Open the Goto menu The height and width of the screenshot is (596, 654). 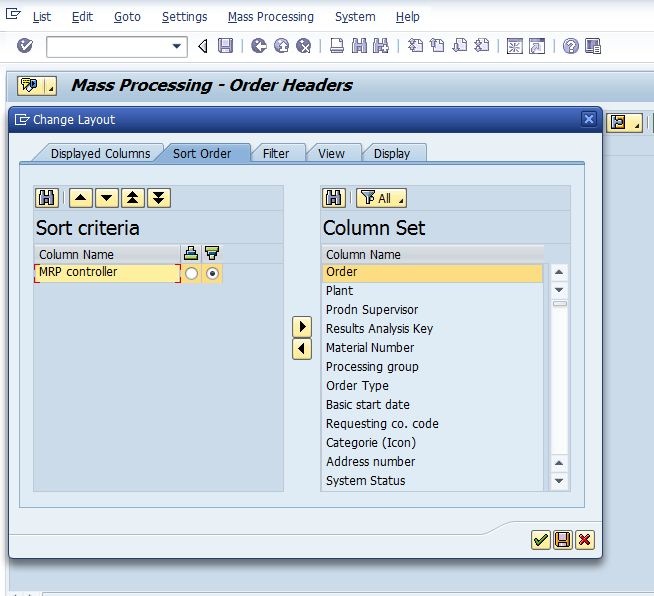coord(127,17)
